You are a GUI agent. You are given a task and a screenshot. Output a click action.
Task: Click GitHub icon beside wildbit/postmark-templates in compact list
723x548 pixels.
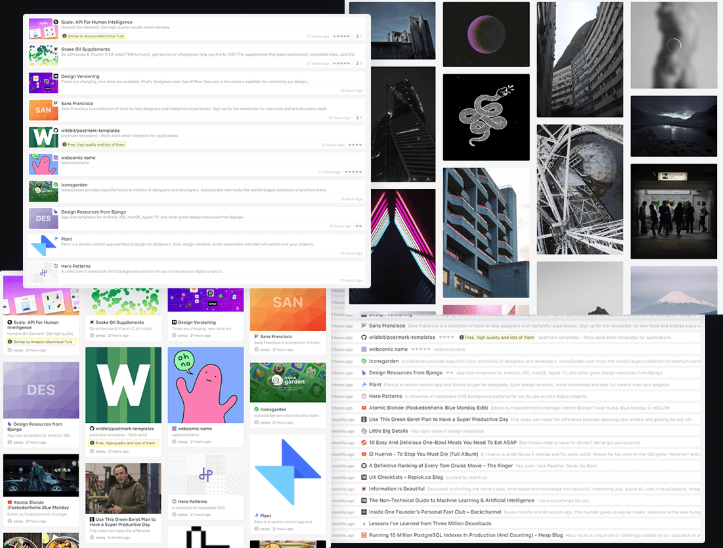point(363,337)
